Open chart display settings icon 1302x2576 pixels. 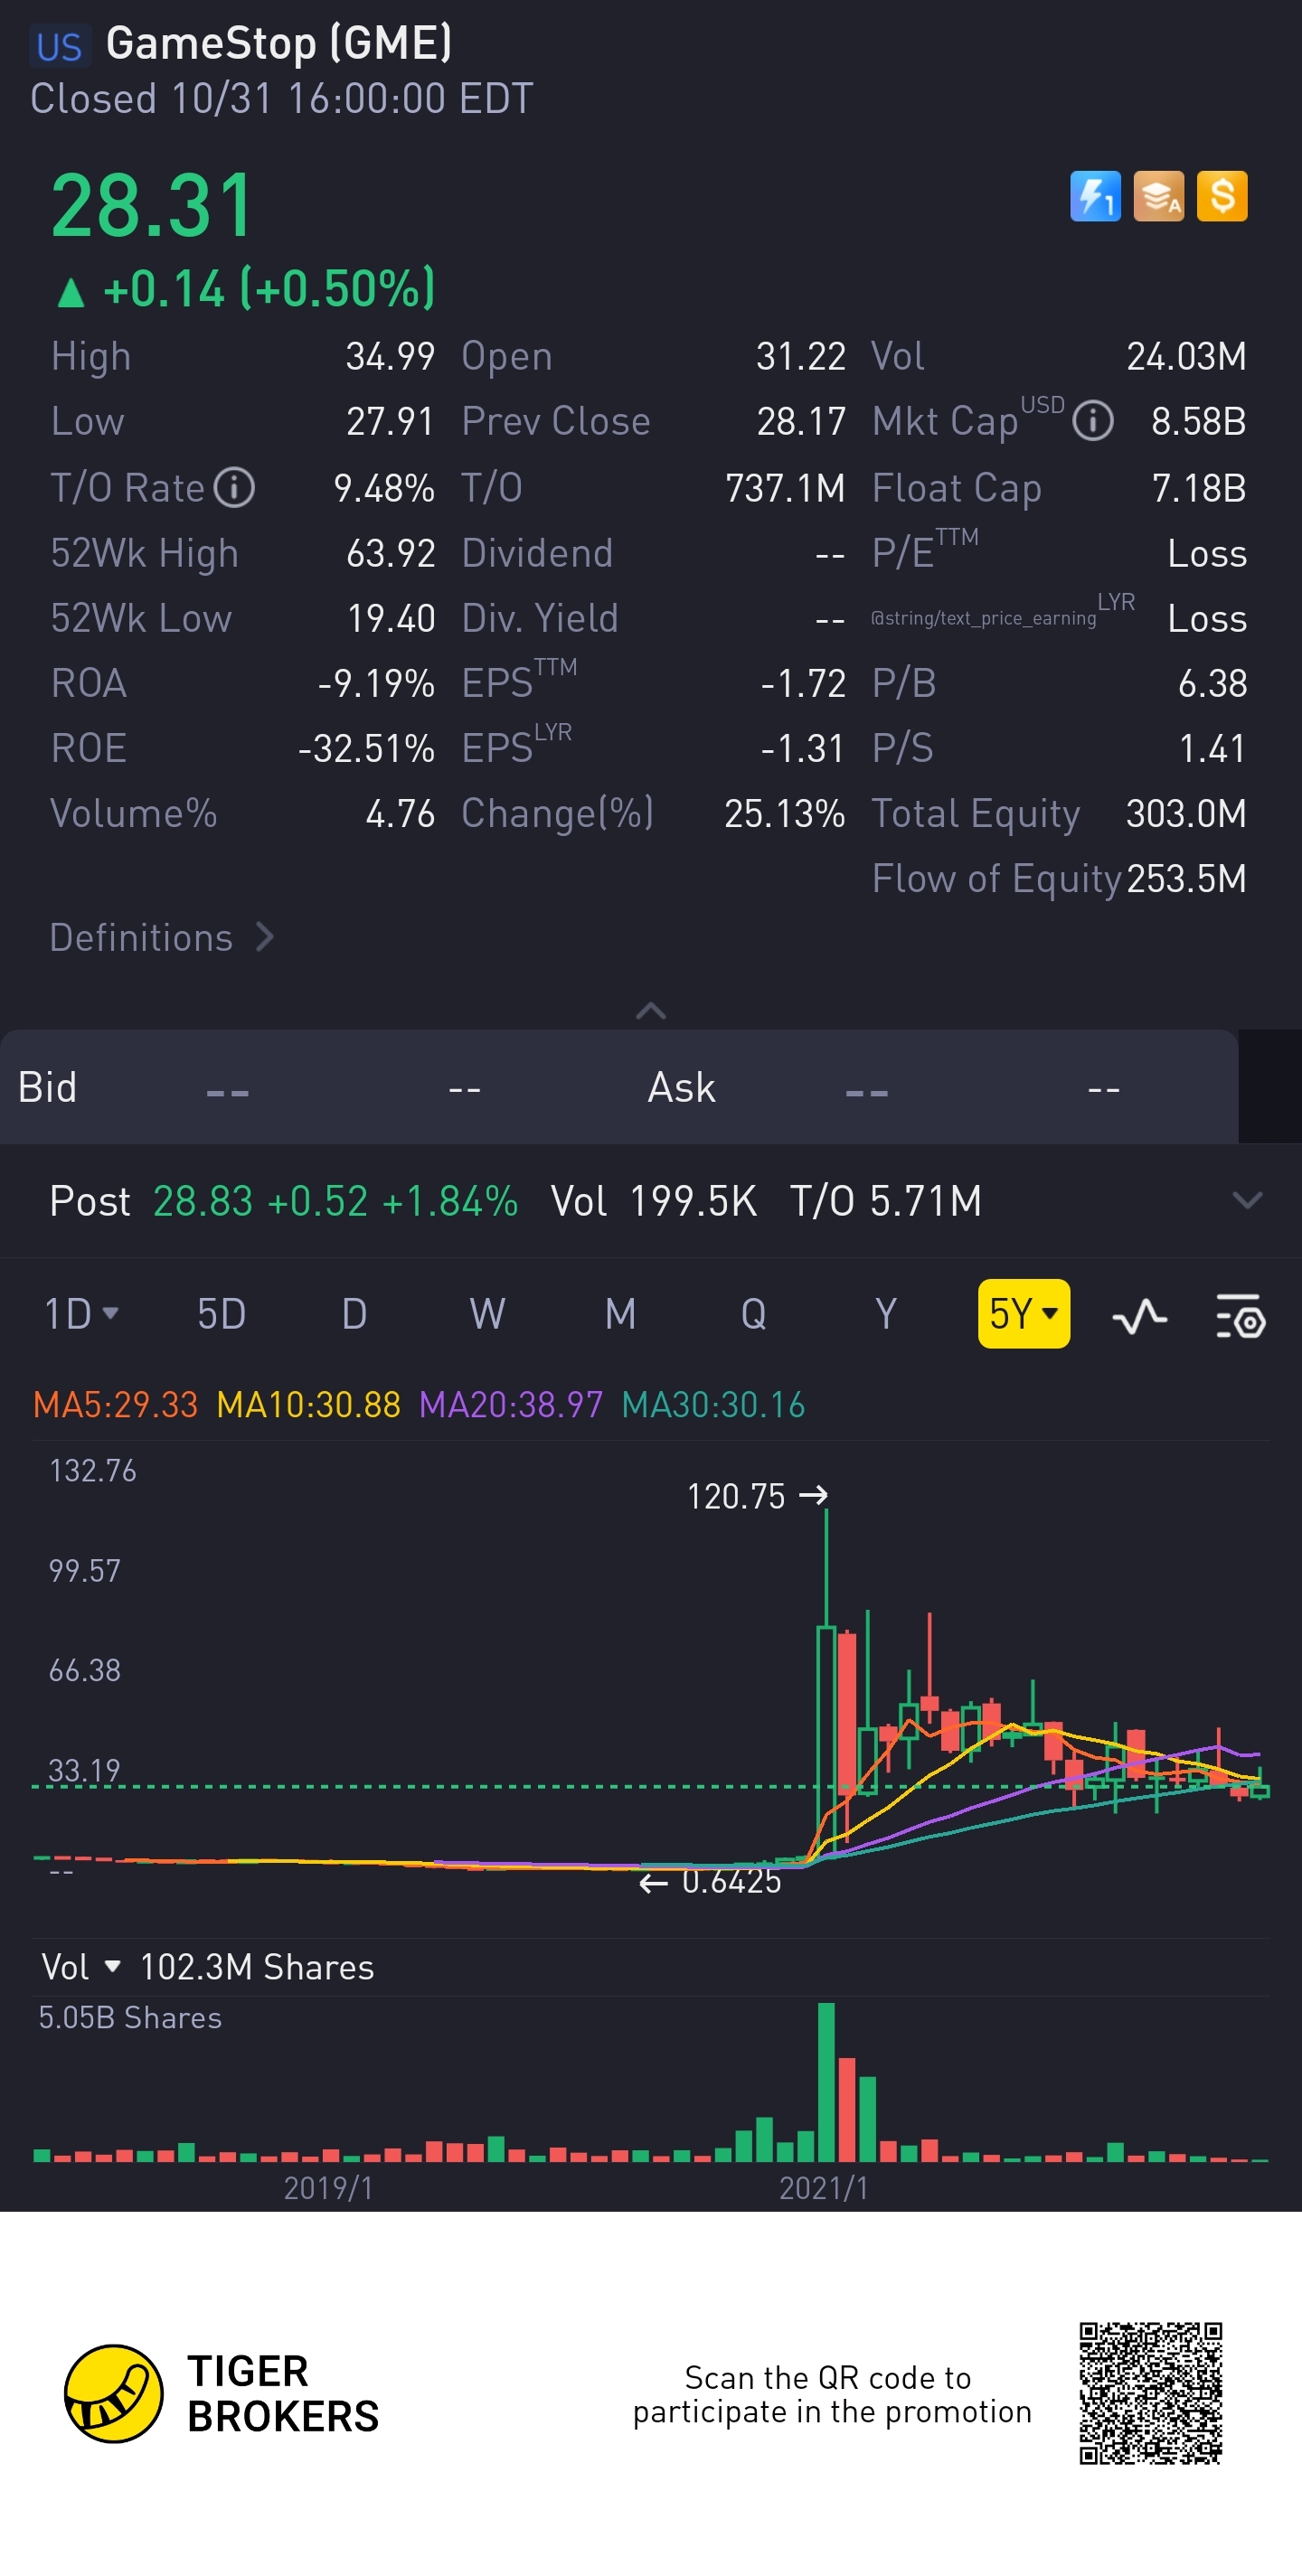tap(1241, 1316)
